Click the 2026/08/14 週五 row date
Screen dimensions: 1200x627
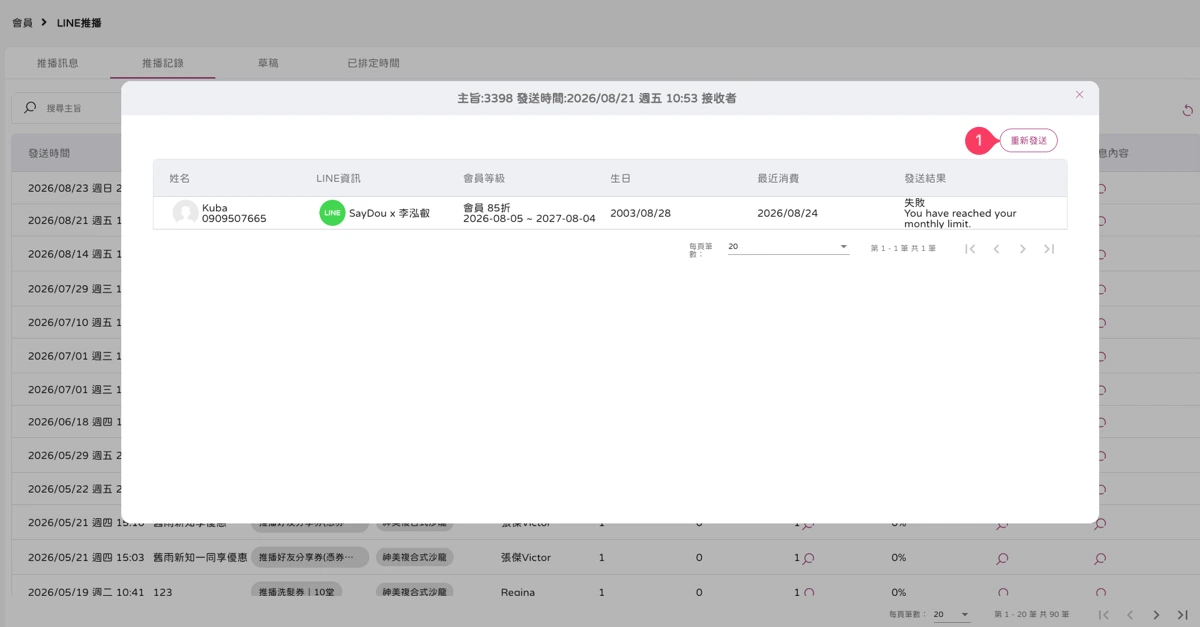[75, 255]
